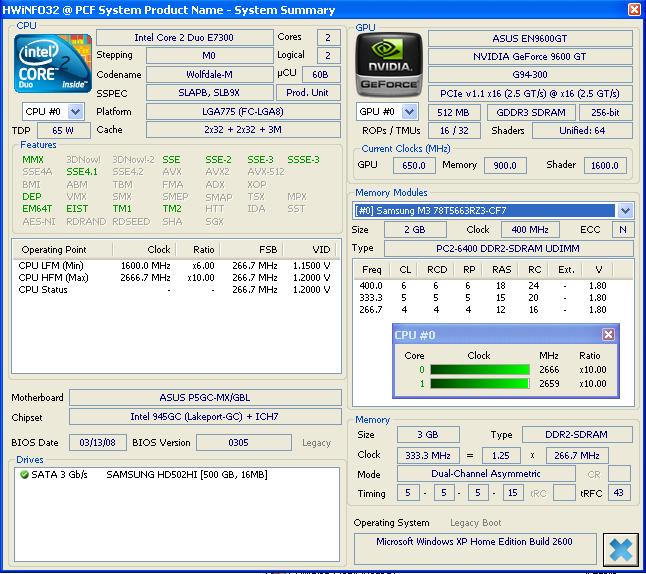Image resolution: width=646 pixels, height=574 pixels.
Task: Click the tRFC 43 timing field
Action: point(618,493)
